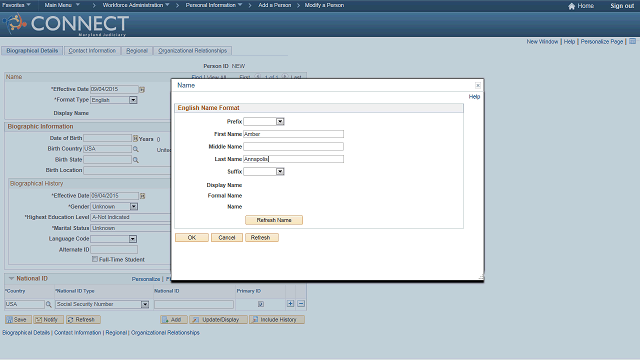Image resolution: width=640 pixels, height=360 pixels.
Task: Click the Refresh button in Name dialog
Action: point(262,238)
